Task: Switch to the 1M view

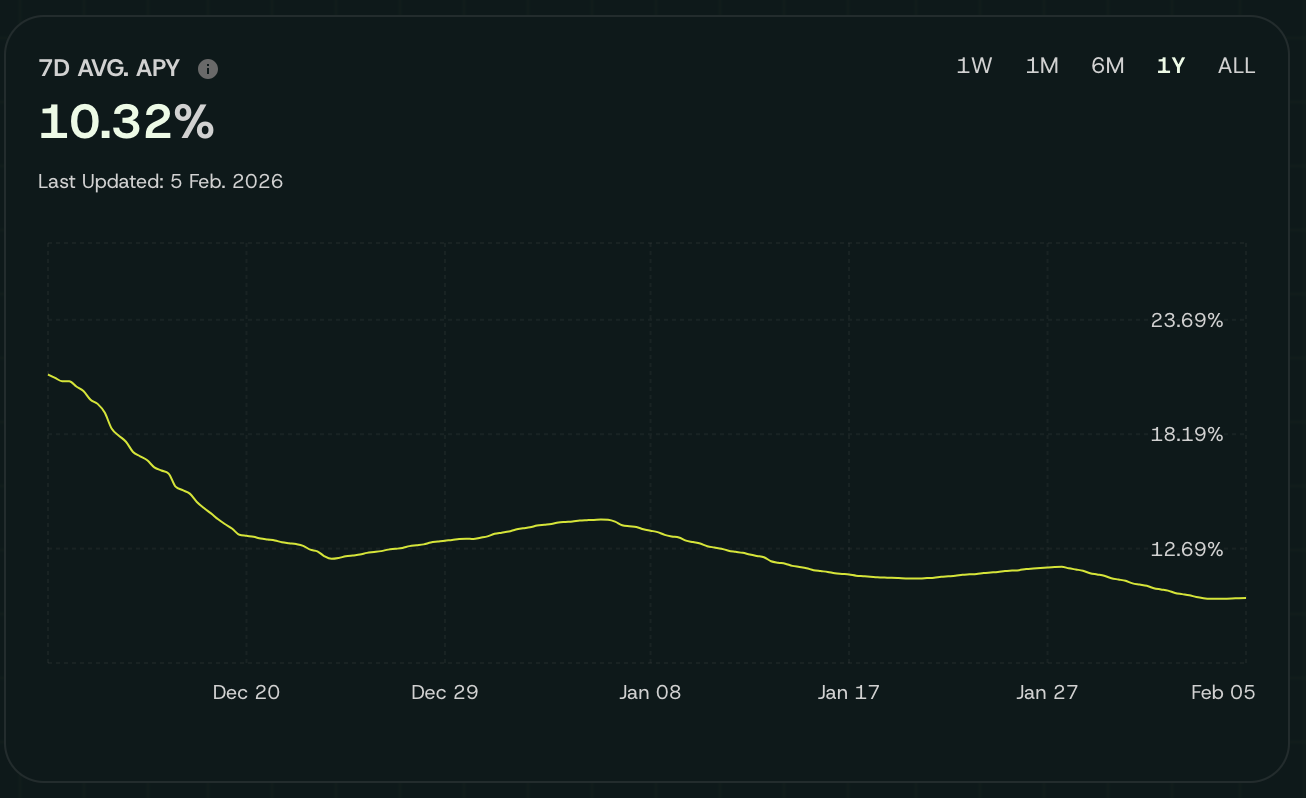Action: pyautogui.click(x=1042, y=65)
